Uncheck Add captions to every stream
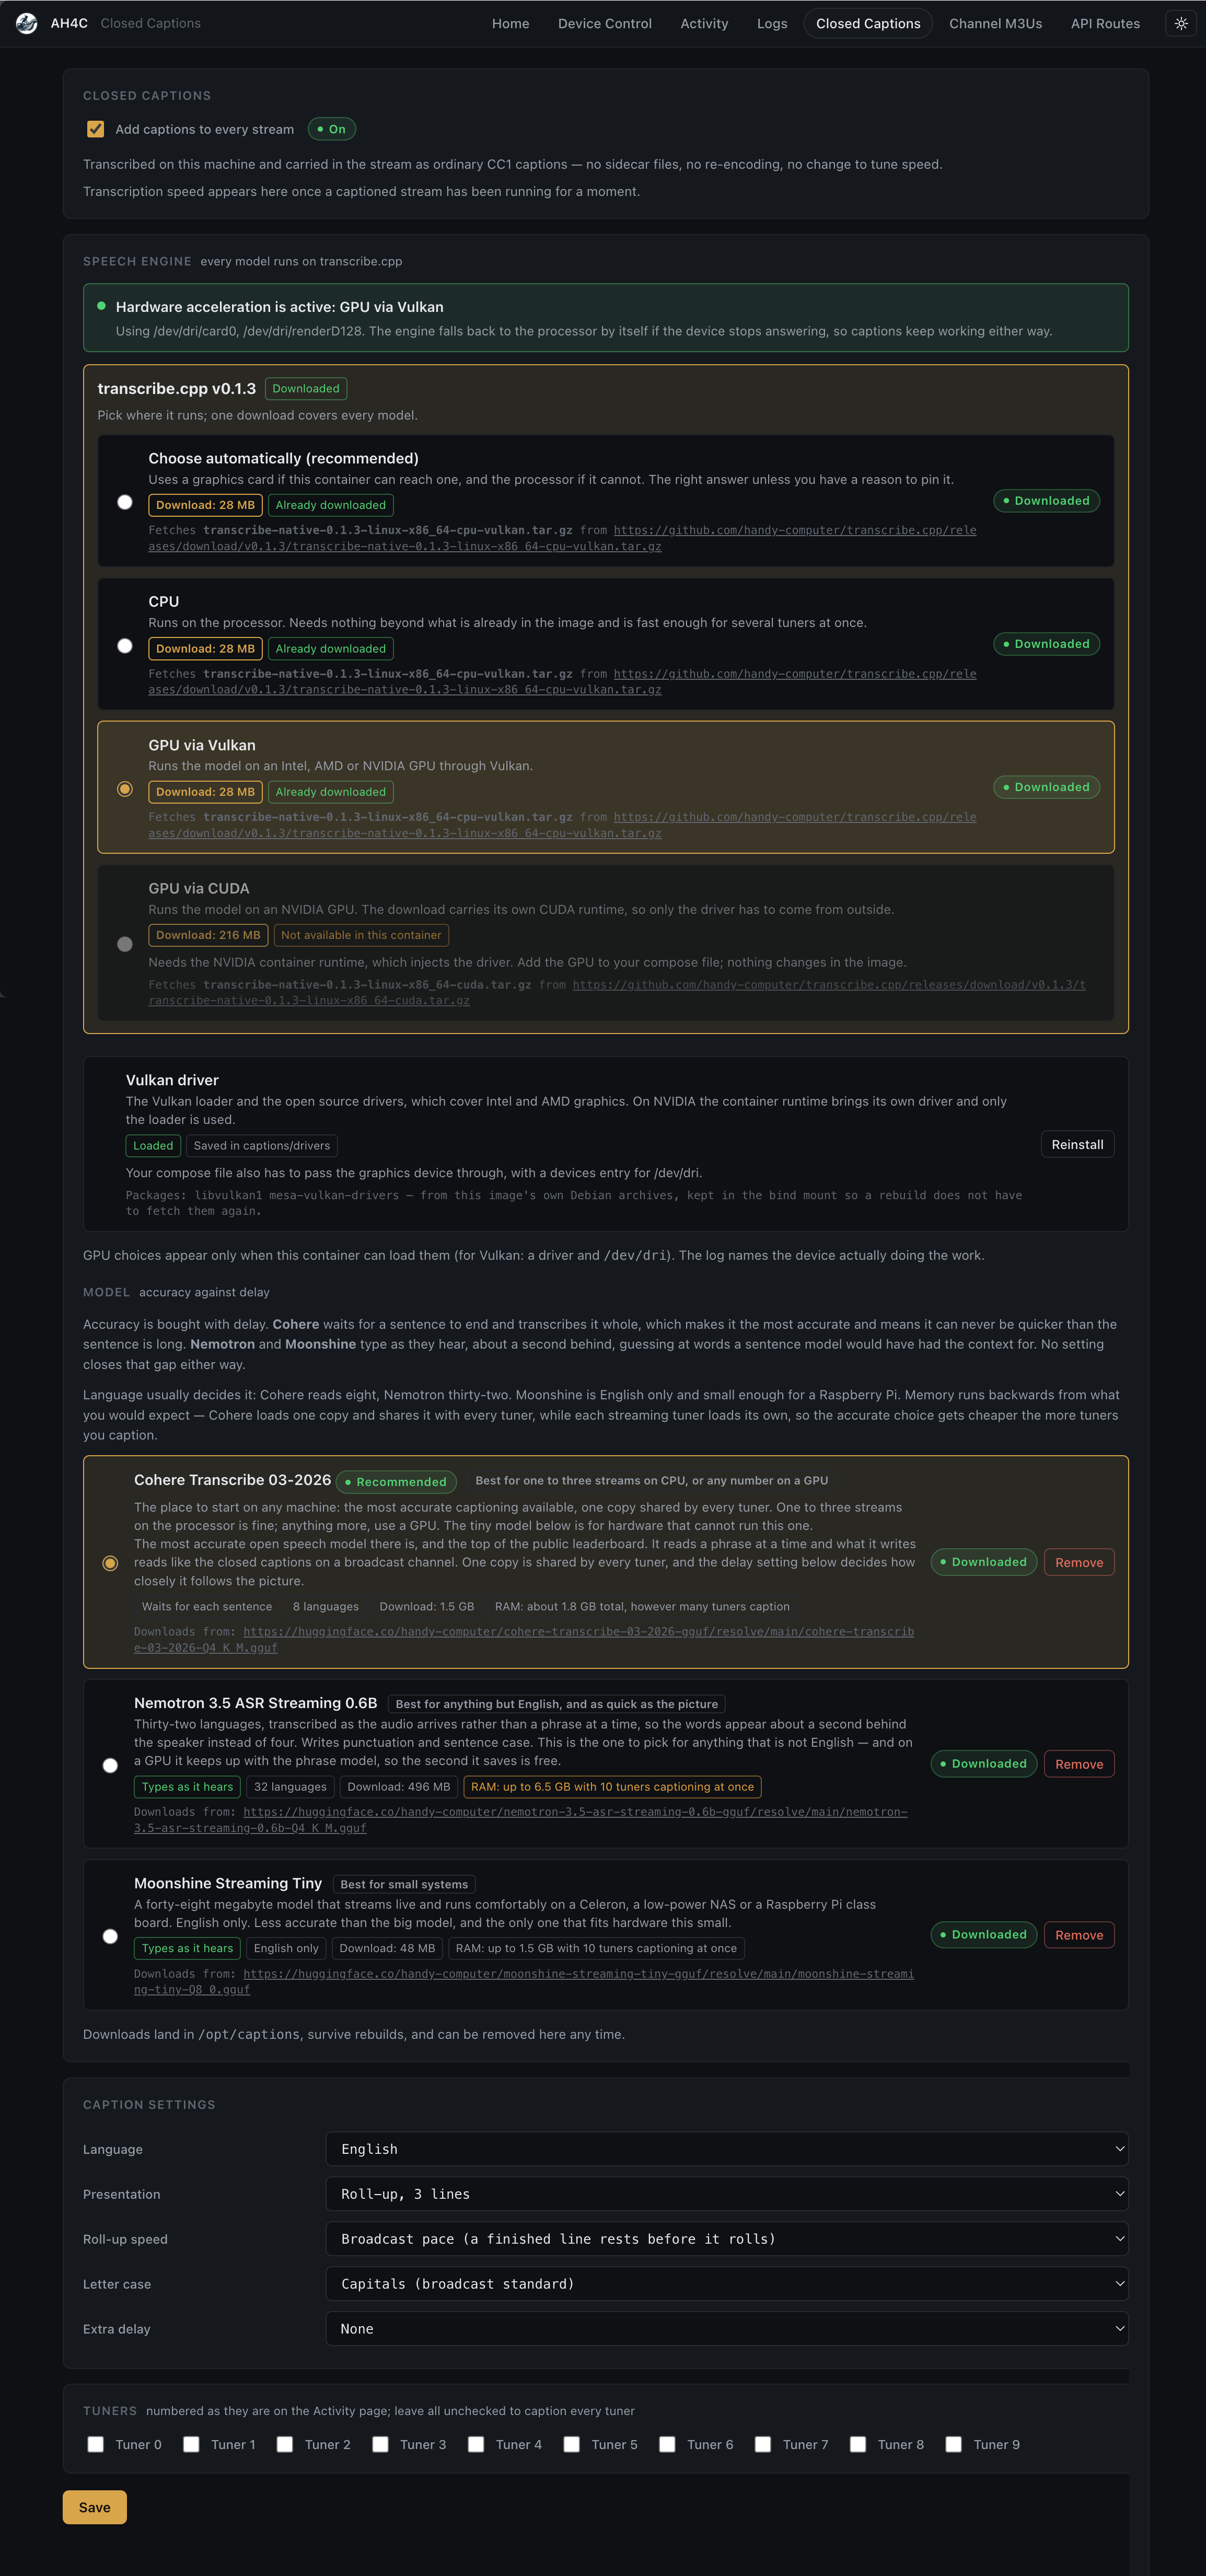This screenshot has height=2576, width=1206. click(x=96, y=129)
